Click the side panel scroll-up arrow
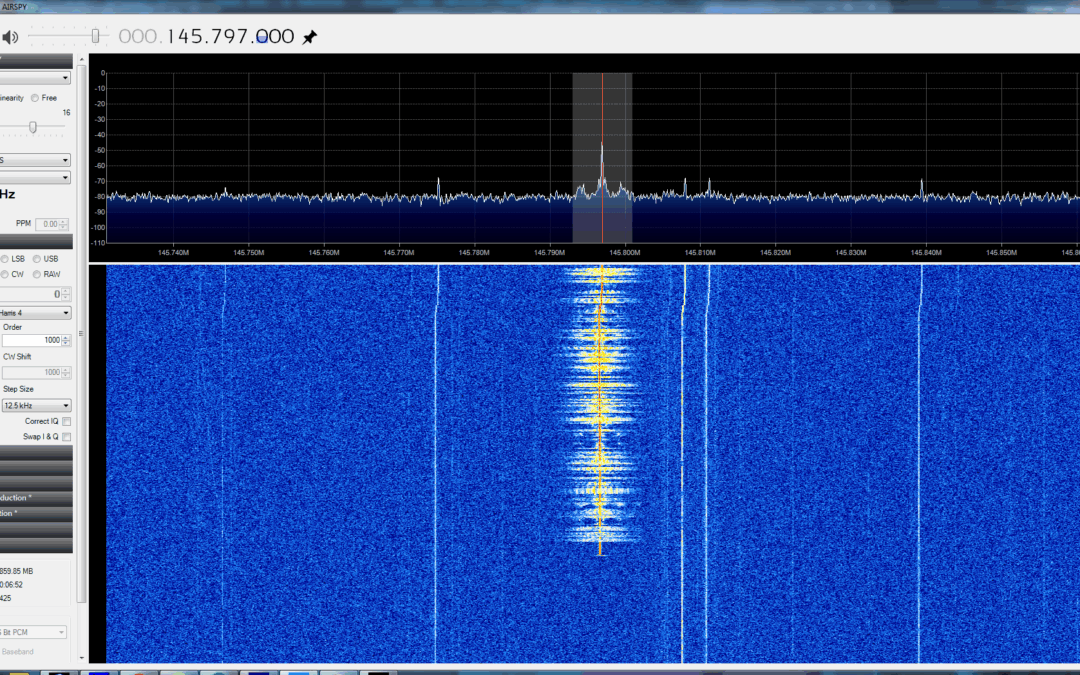 82,60
